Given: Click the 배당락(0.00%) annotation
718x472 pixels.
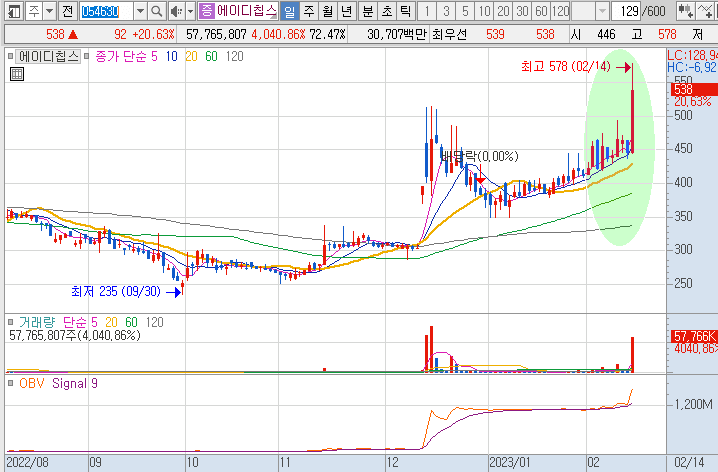Looking at the screenshot, I should point(479,157).
